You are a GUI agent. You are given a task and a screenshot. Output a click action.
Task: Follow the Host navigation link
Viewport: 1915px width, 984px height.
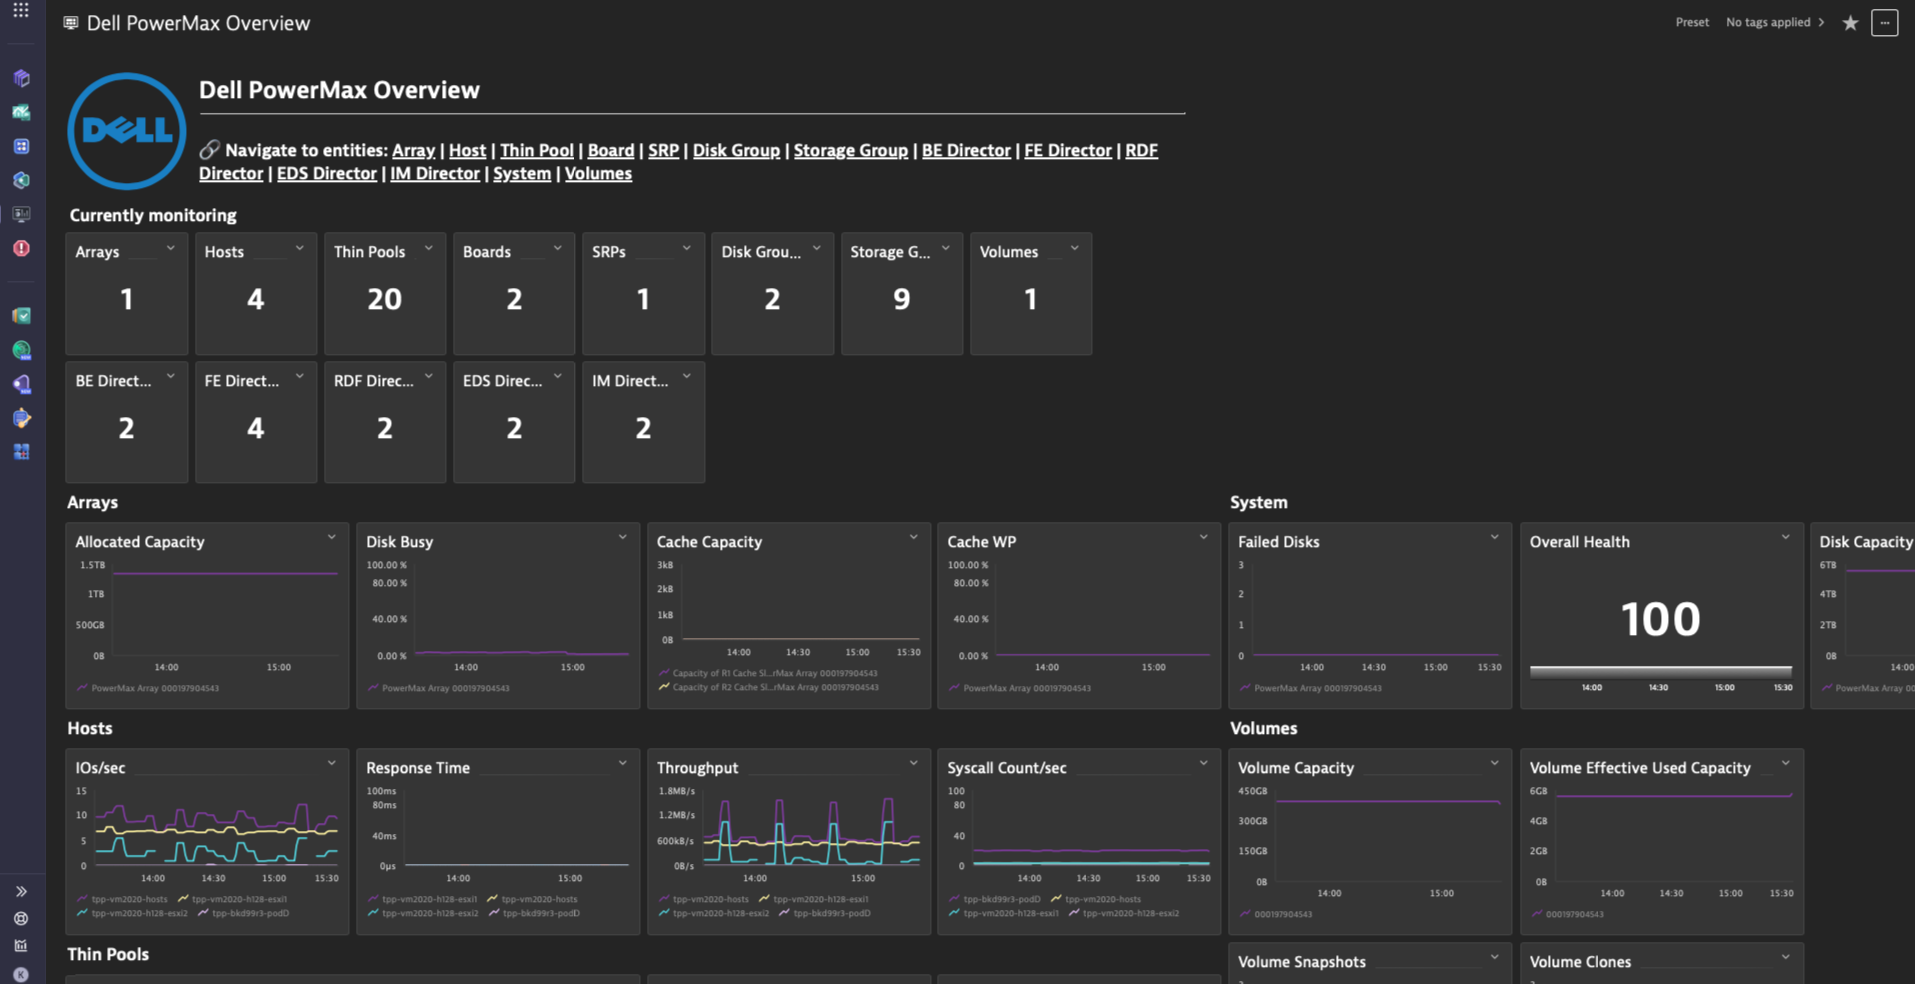(x=467, y=150)
